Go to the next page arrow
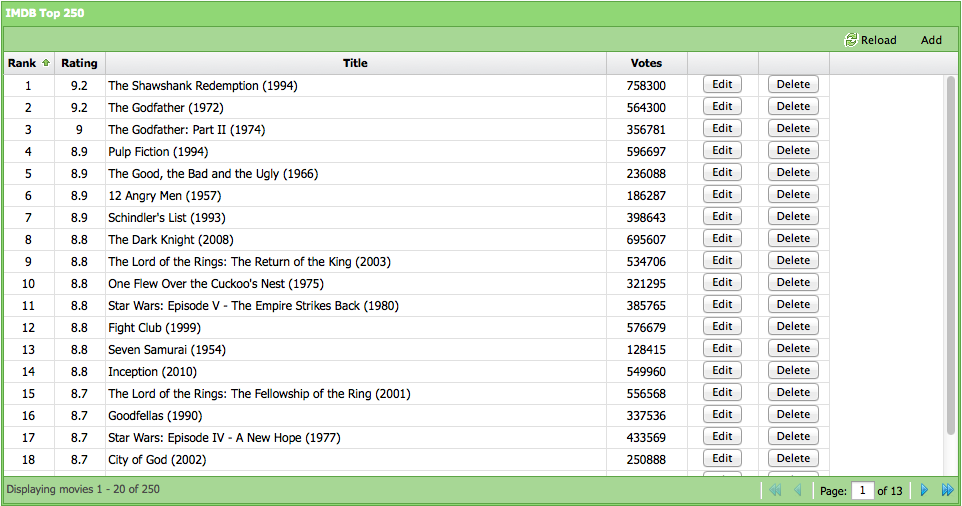 tap(924, 490)
